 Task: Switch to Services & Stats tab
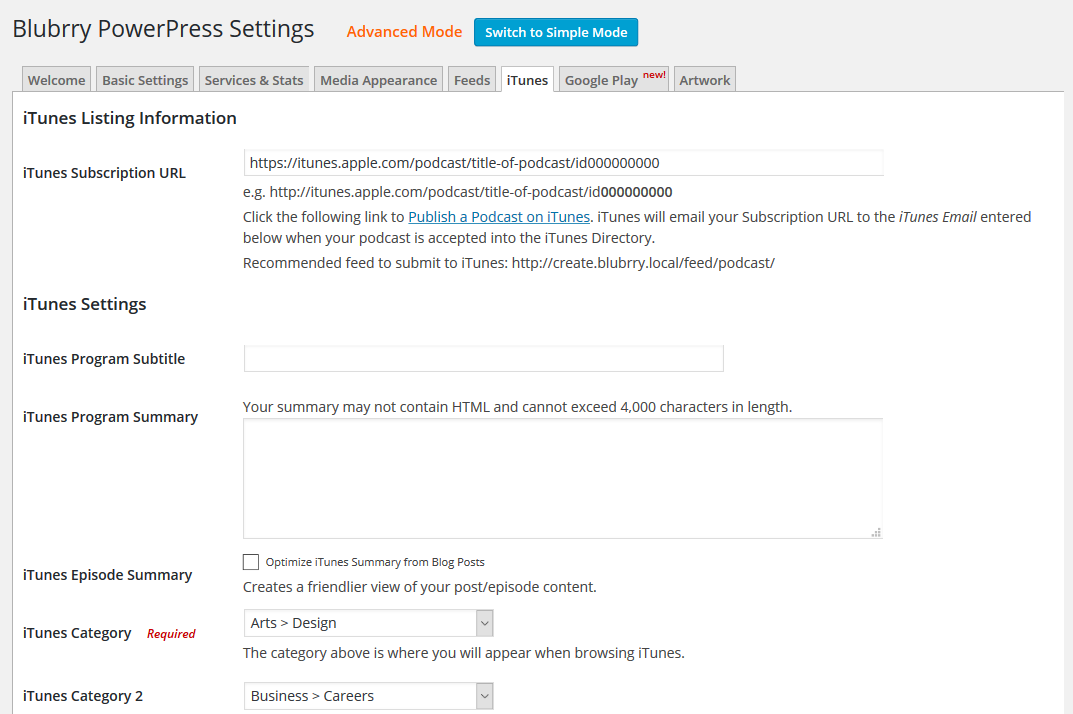click(254, 79)
